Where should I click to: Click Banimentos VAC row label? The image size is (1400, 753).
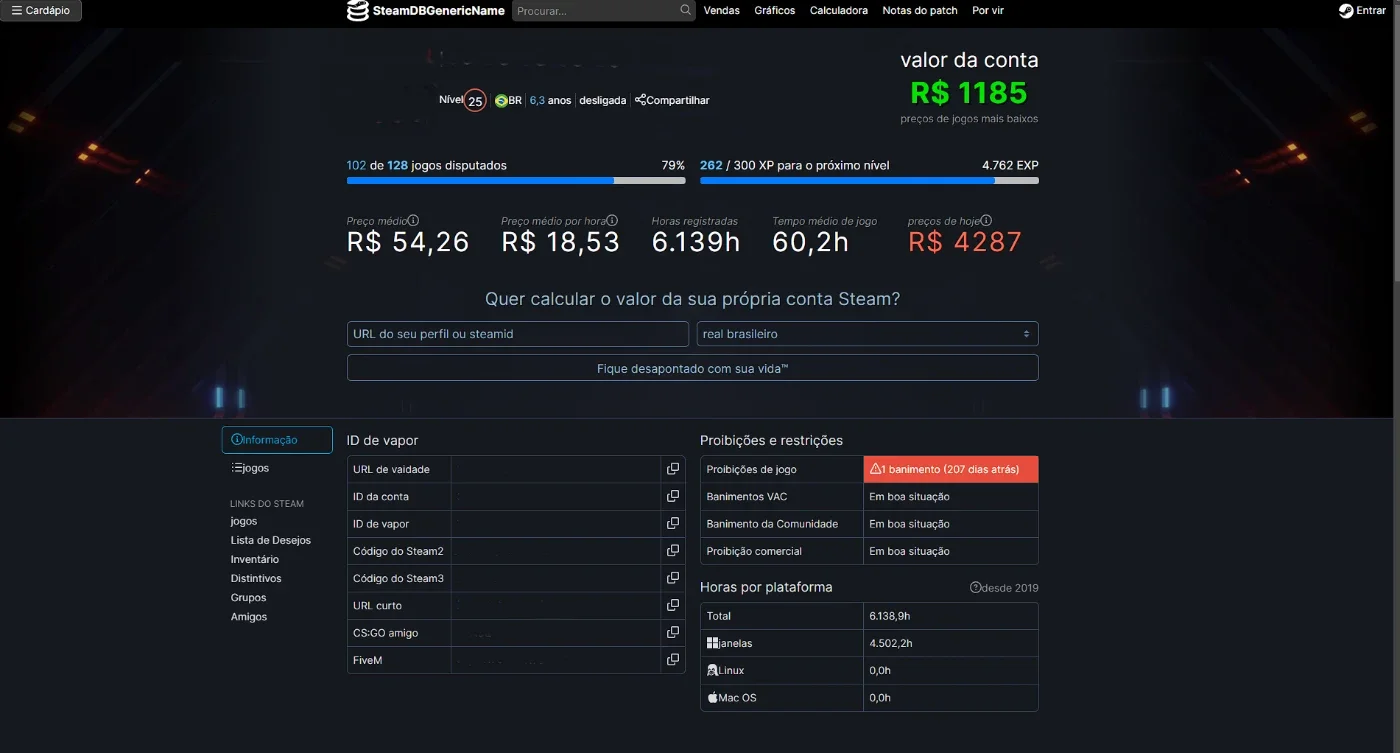click(747, 496)
